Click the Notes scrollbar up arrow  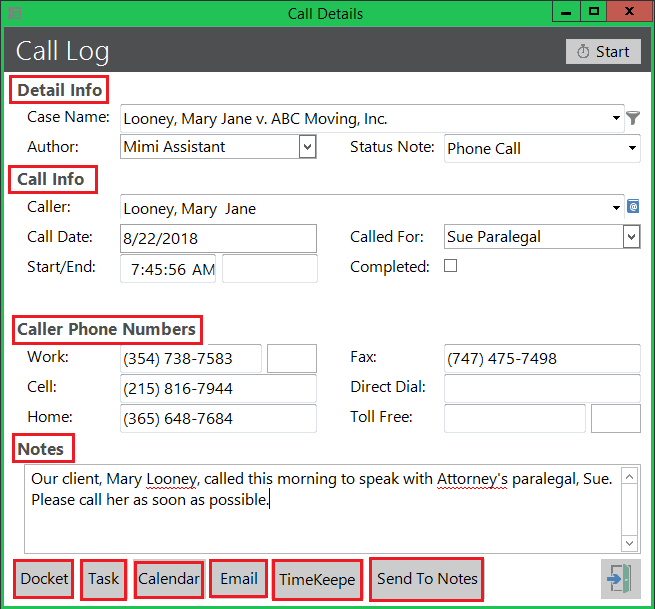coord(630,476)
